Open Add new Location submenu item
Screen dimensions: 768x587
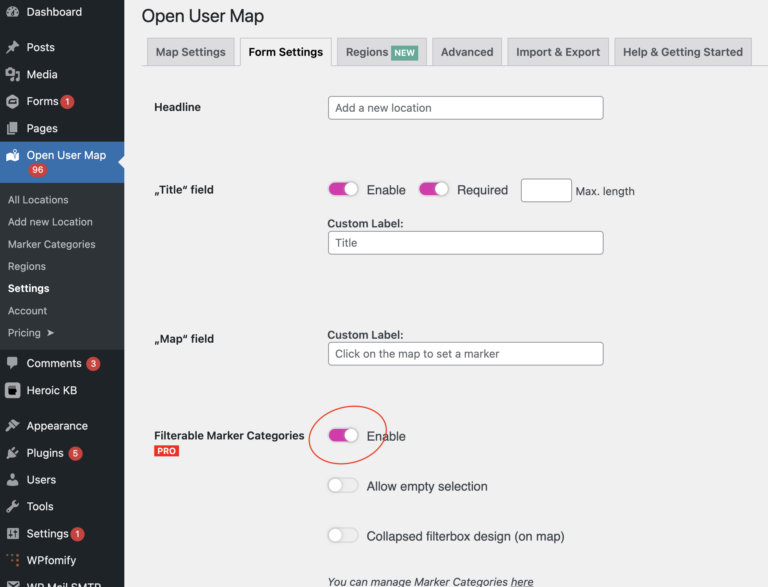click(50, 222)
